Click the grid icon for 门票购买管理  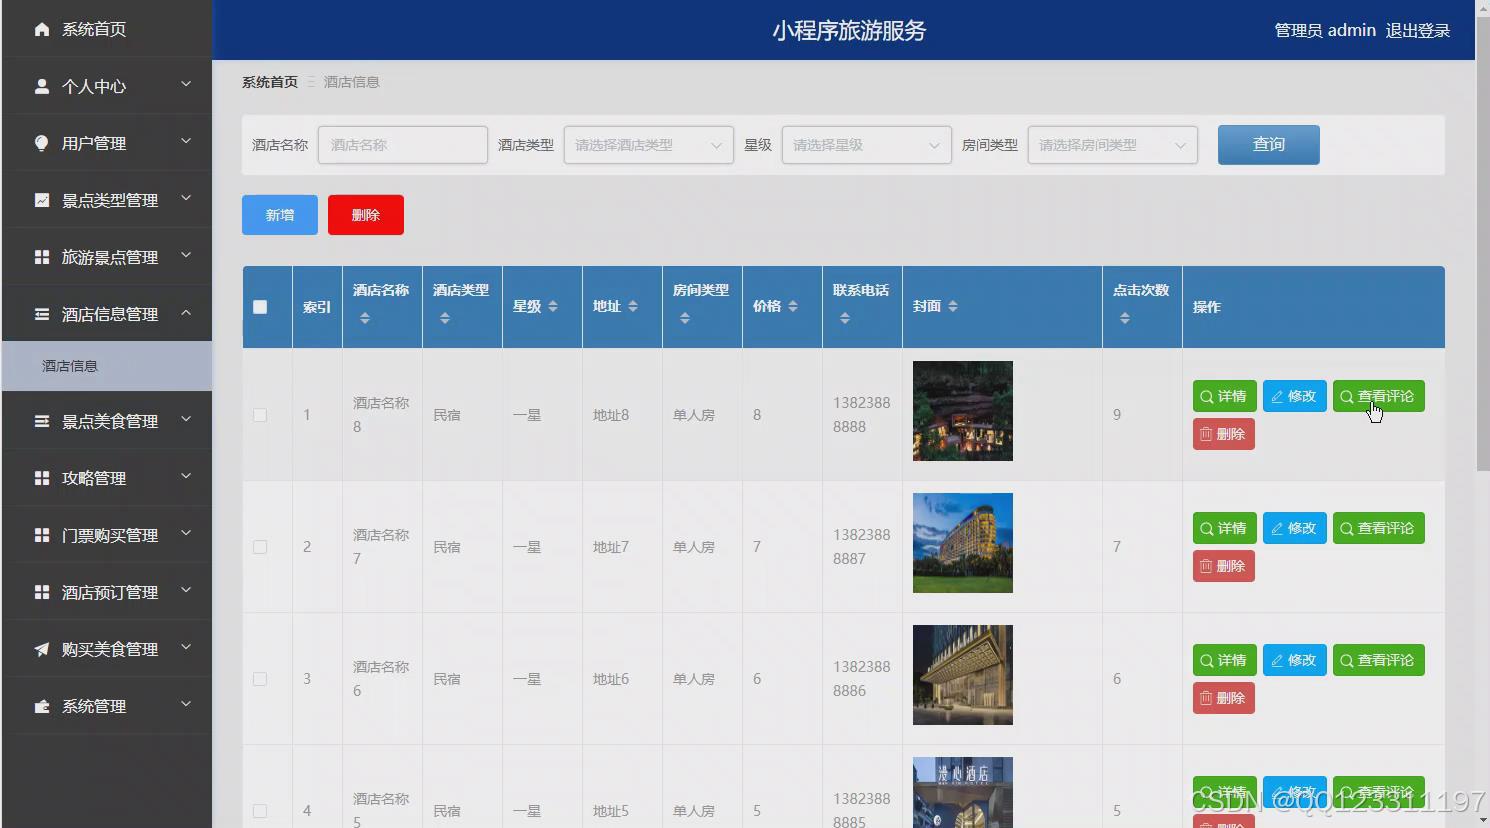(41, 535)
